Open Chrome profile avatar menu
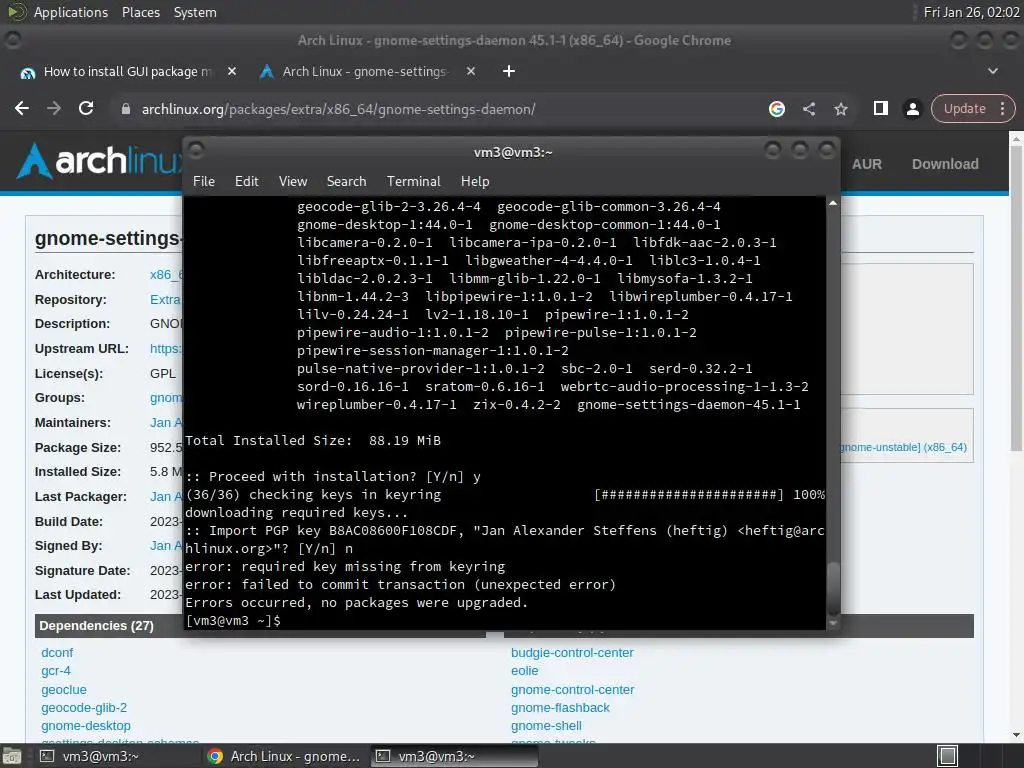The image size is (1024, 768). (x=912, y=108)
